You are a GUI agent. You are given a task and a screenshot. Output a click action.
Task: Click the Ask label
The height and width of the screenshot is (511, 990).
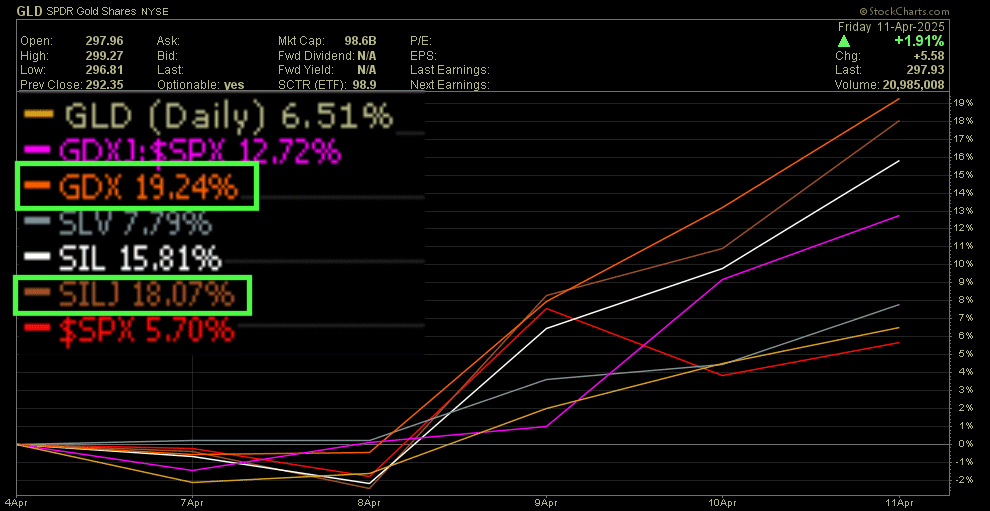tap(168, 41)
